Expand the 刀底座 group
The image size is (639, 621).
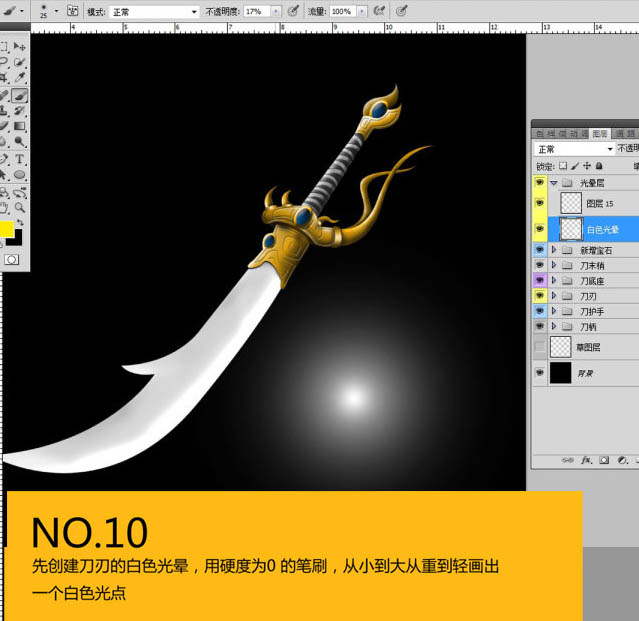553,280
